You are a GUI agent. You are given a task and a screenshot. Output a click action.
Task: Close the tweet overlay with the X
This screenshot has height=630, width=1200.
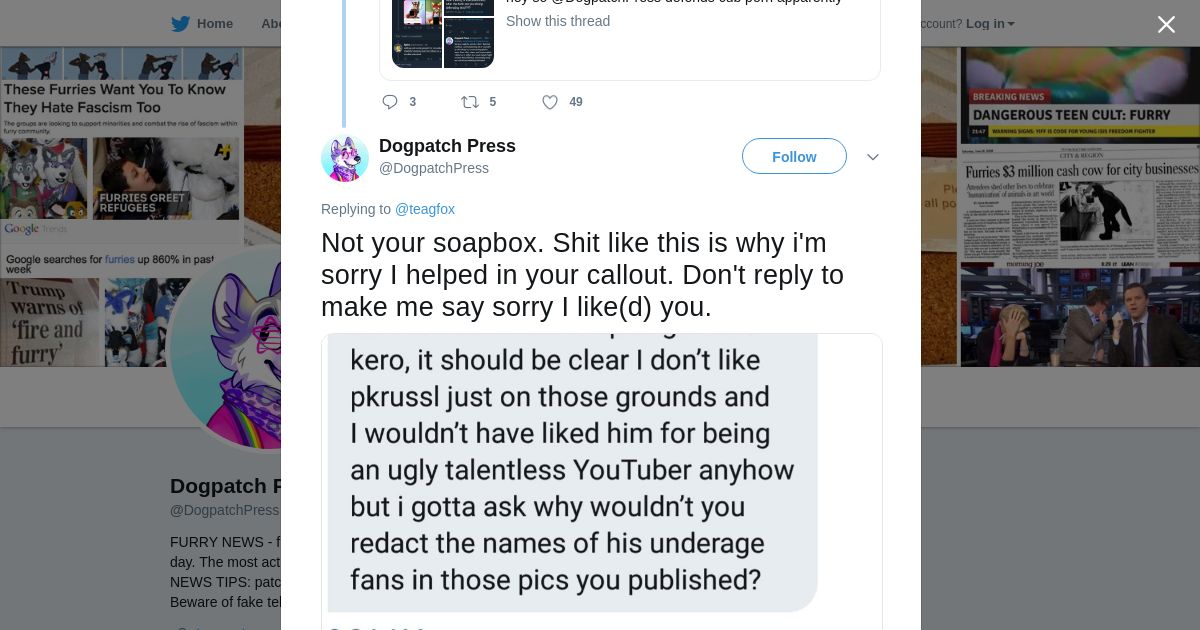[1166, 25]
